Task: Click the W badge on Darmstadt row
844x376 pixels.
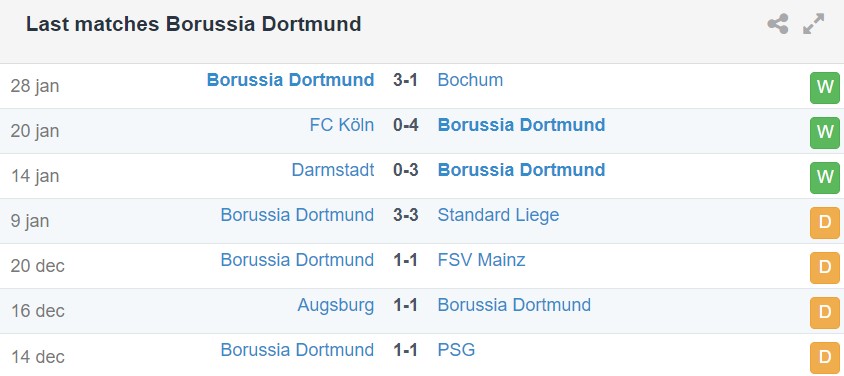Action: pos(825,178)
